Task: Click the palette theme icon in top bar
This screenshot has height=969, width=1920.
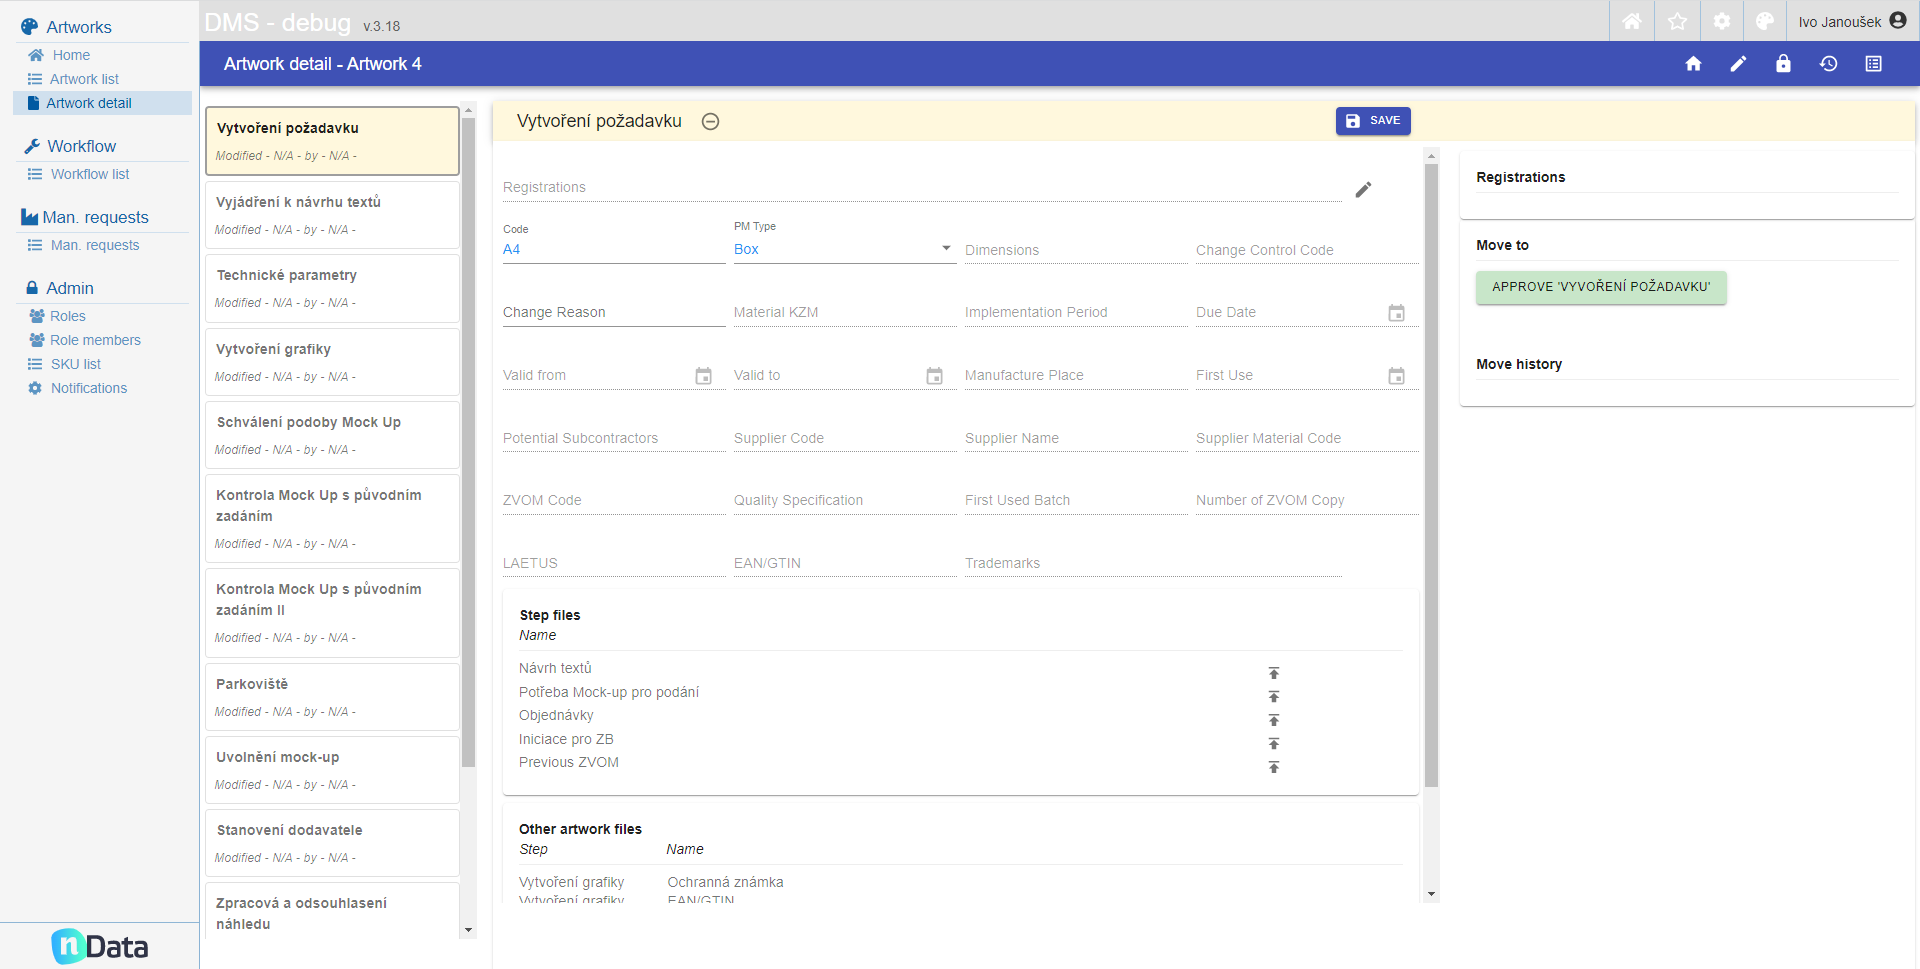Action: click(x=1765, y=21)
